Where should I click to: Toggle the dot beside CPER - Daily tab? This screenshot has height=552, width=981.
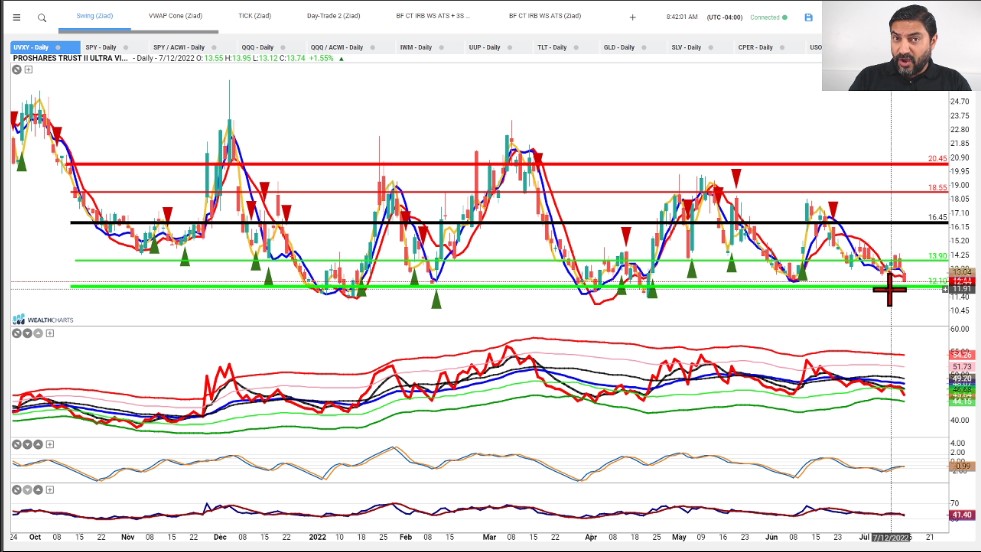tap(782, 48)
